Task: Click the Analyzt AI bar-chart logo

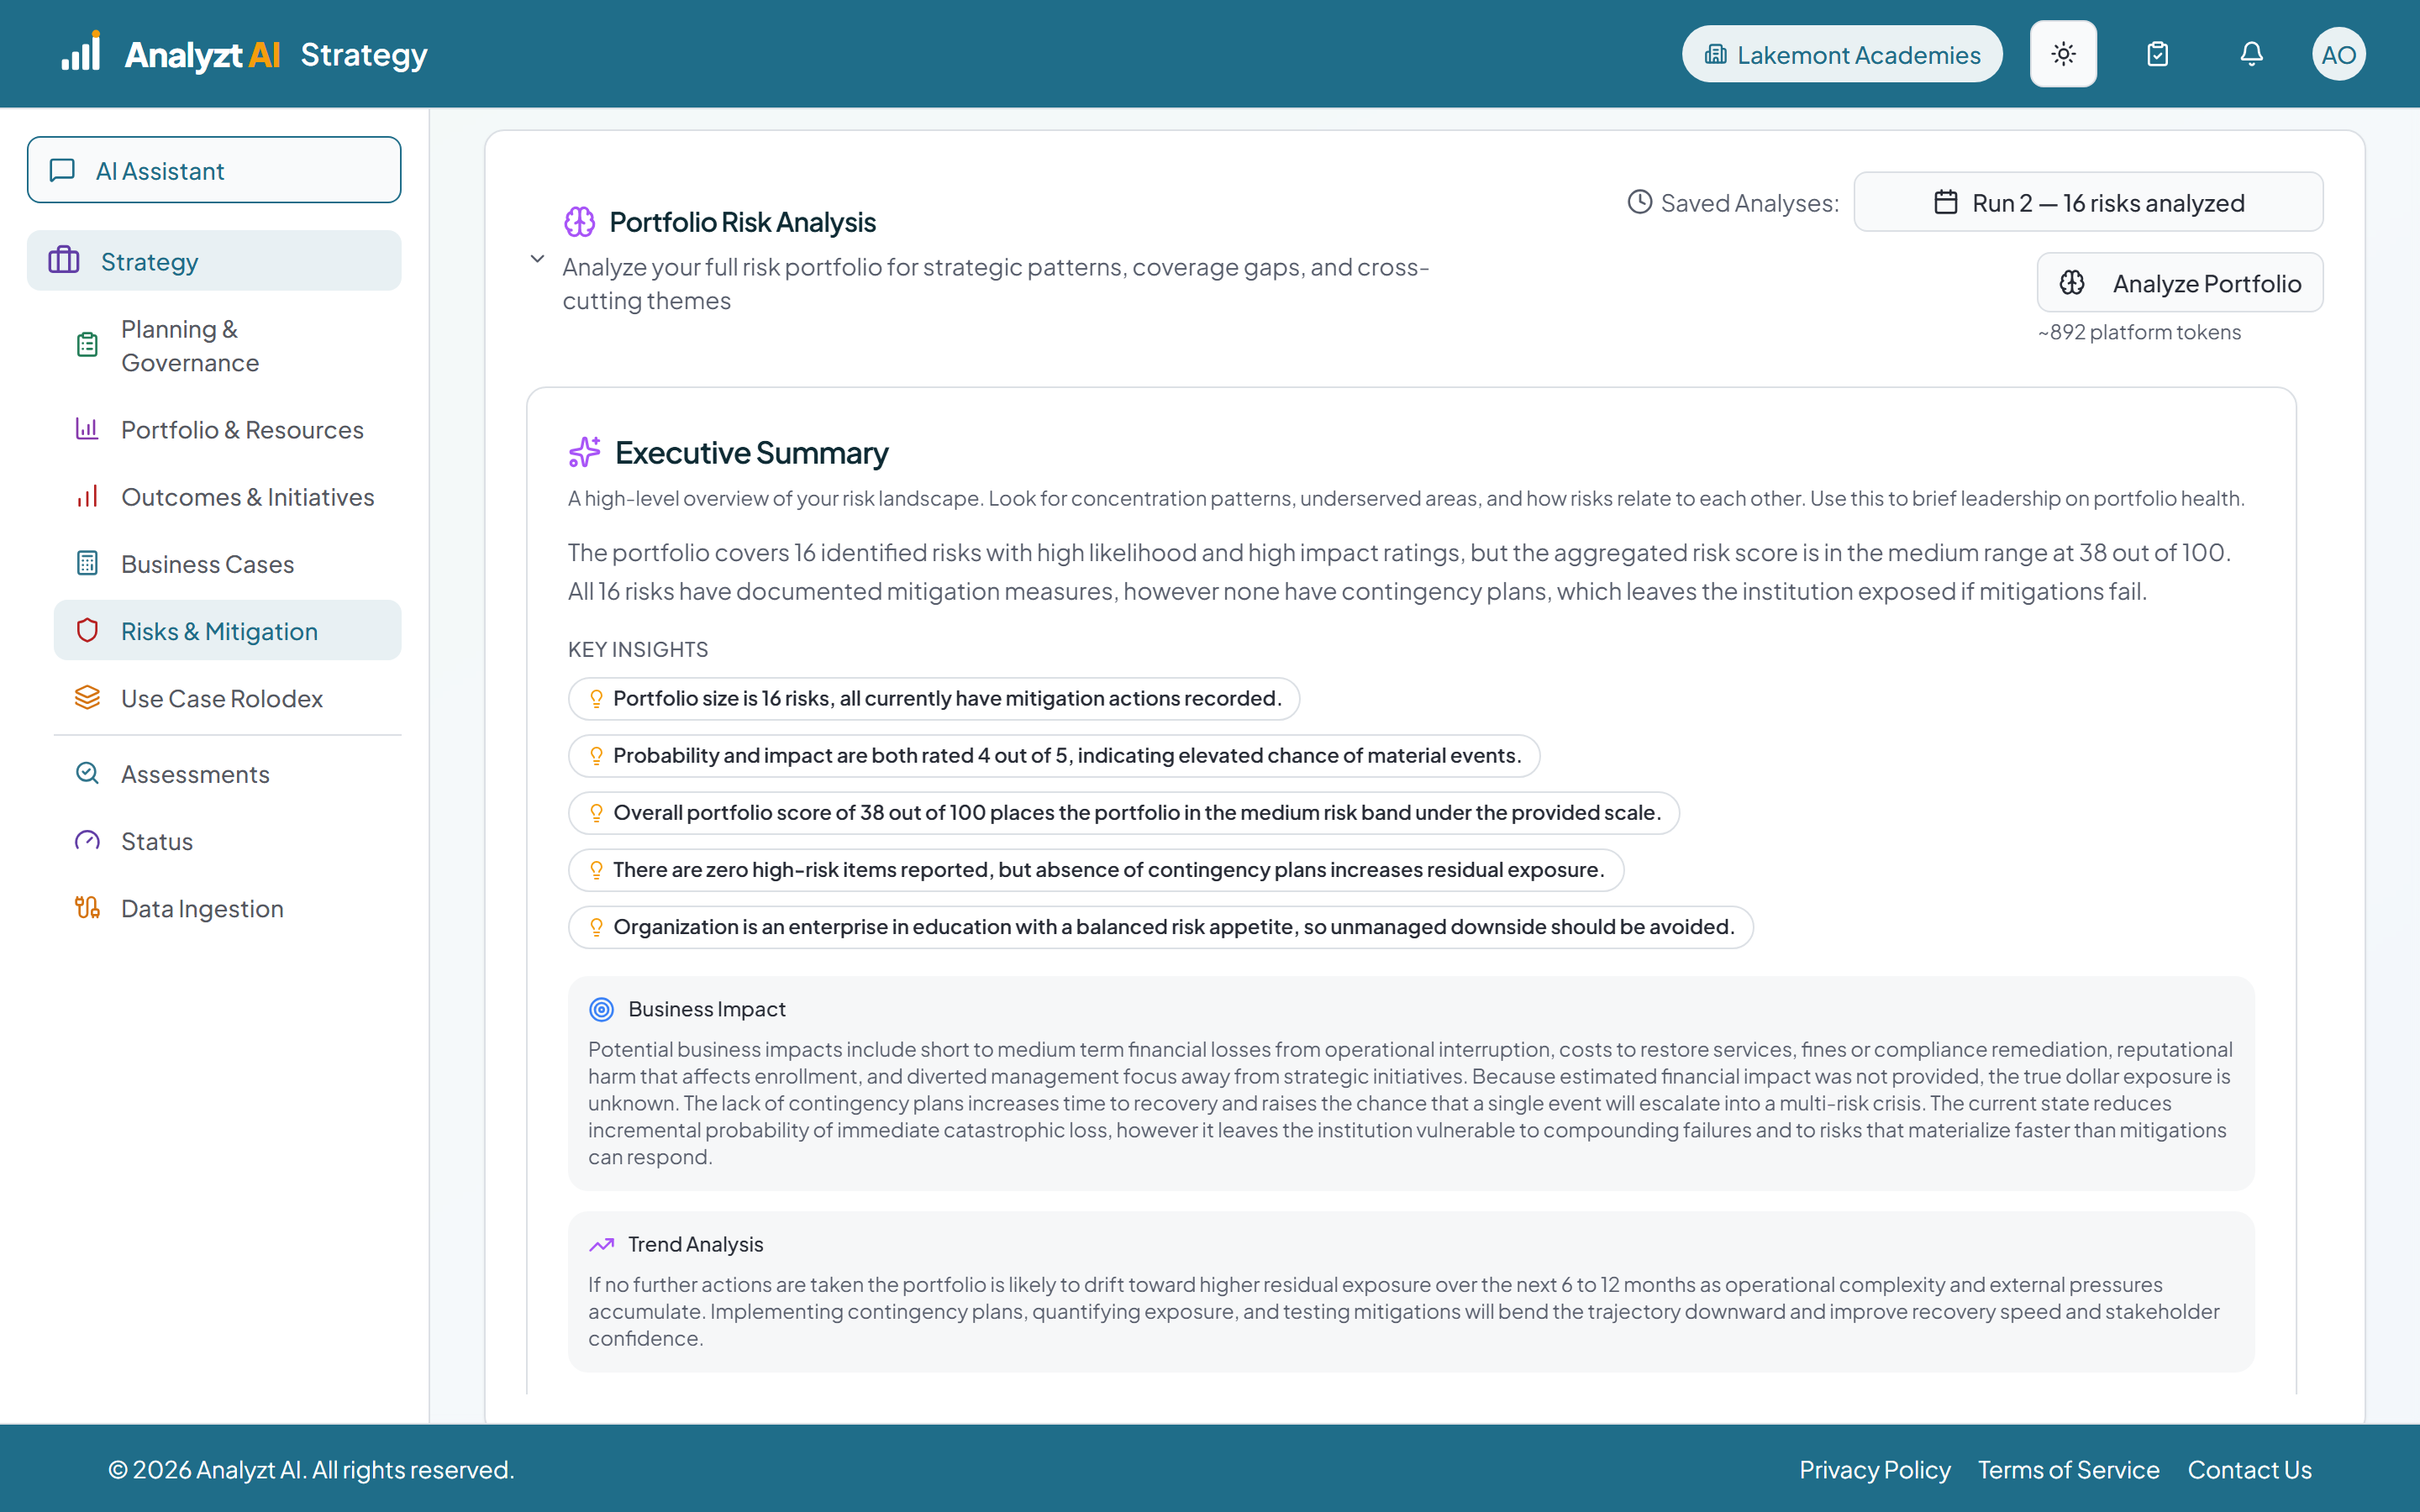Action: (81, 52)
